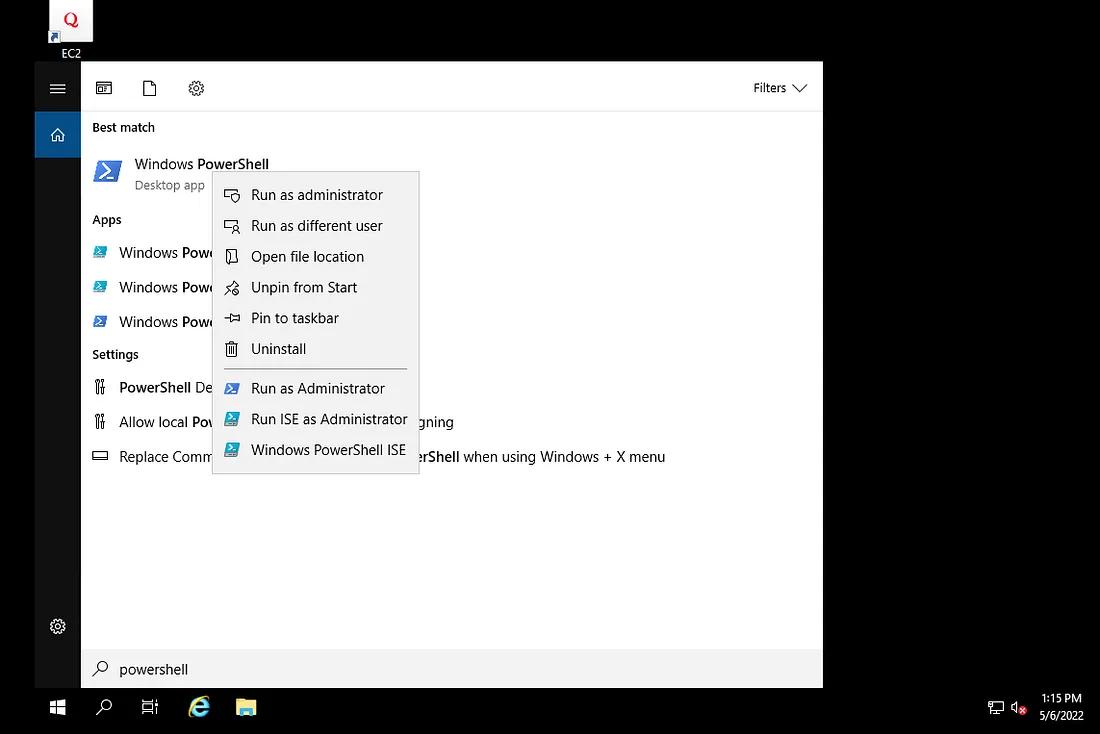The image size is (1100, 734).
Task: Click taskbar Search icon
Action: 104,707
